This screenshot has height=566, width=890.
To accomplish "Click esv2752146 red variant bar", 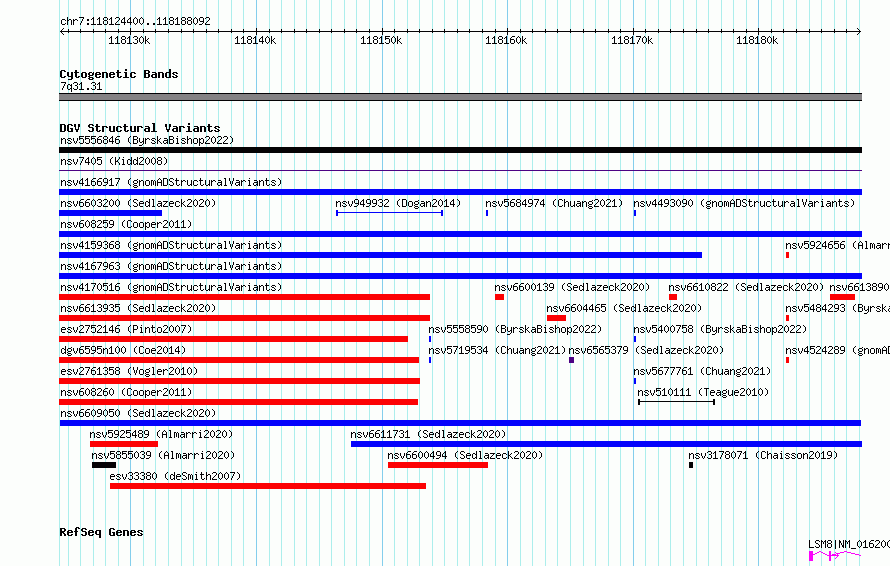I will (233, 339).
